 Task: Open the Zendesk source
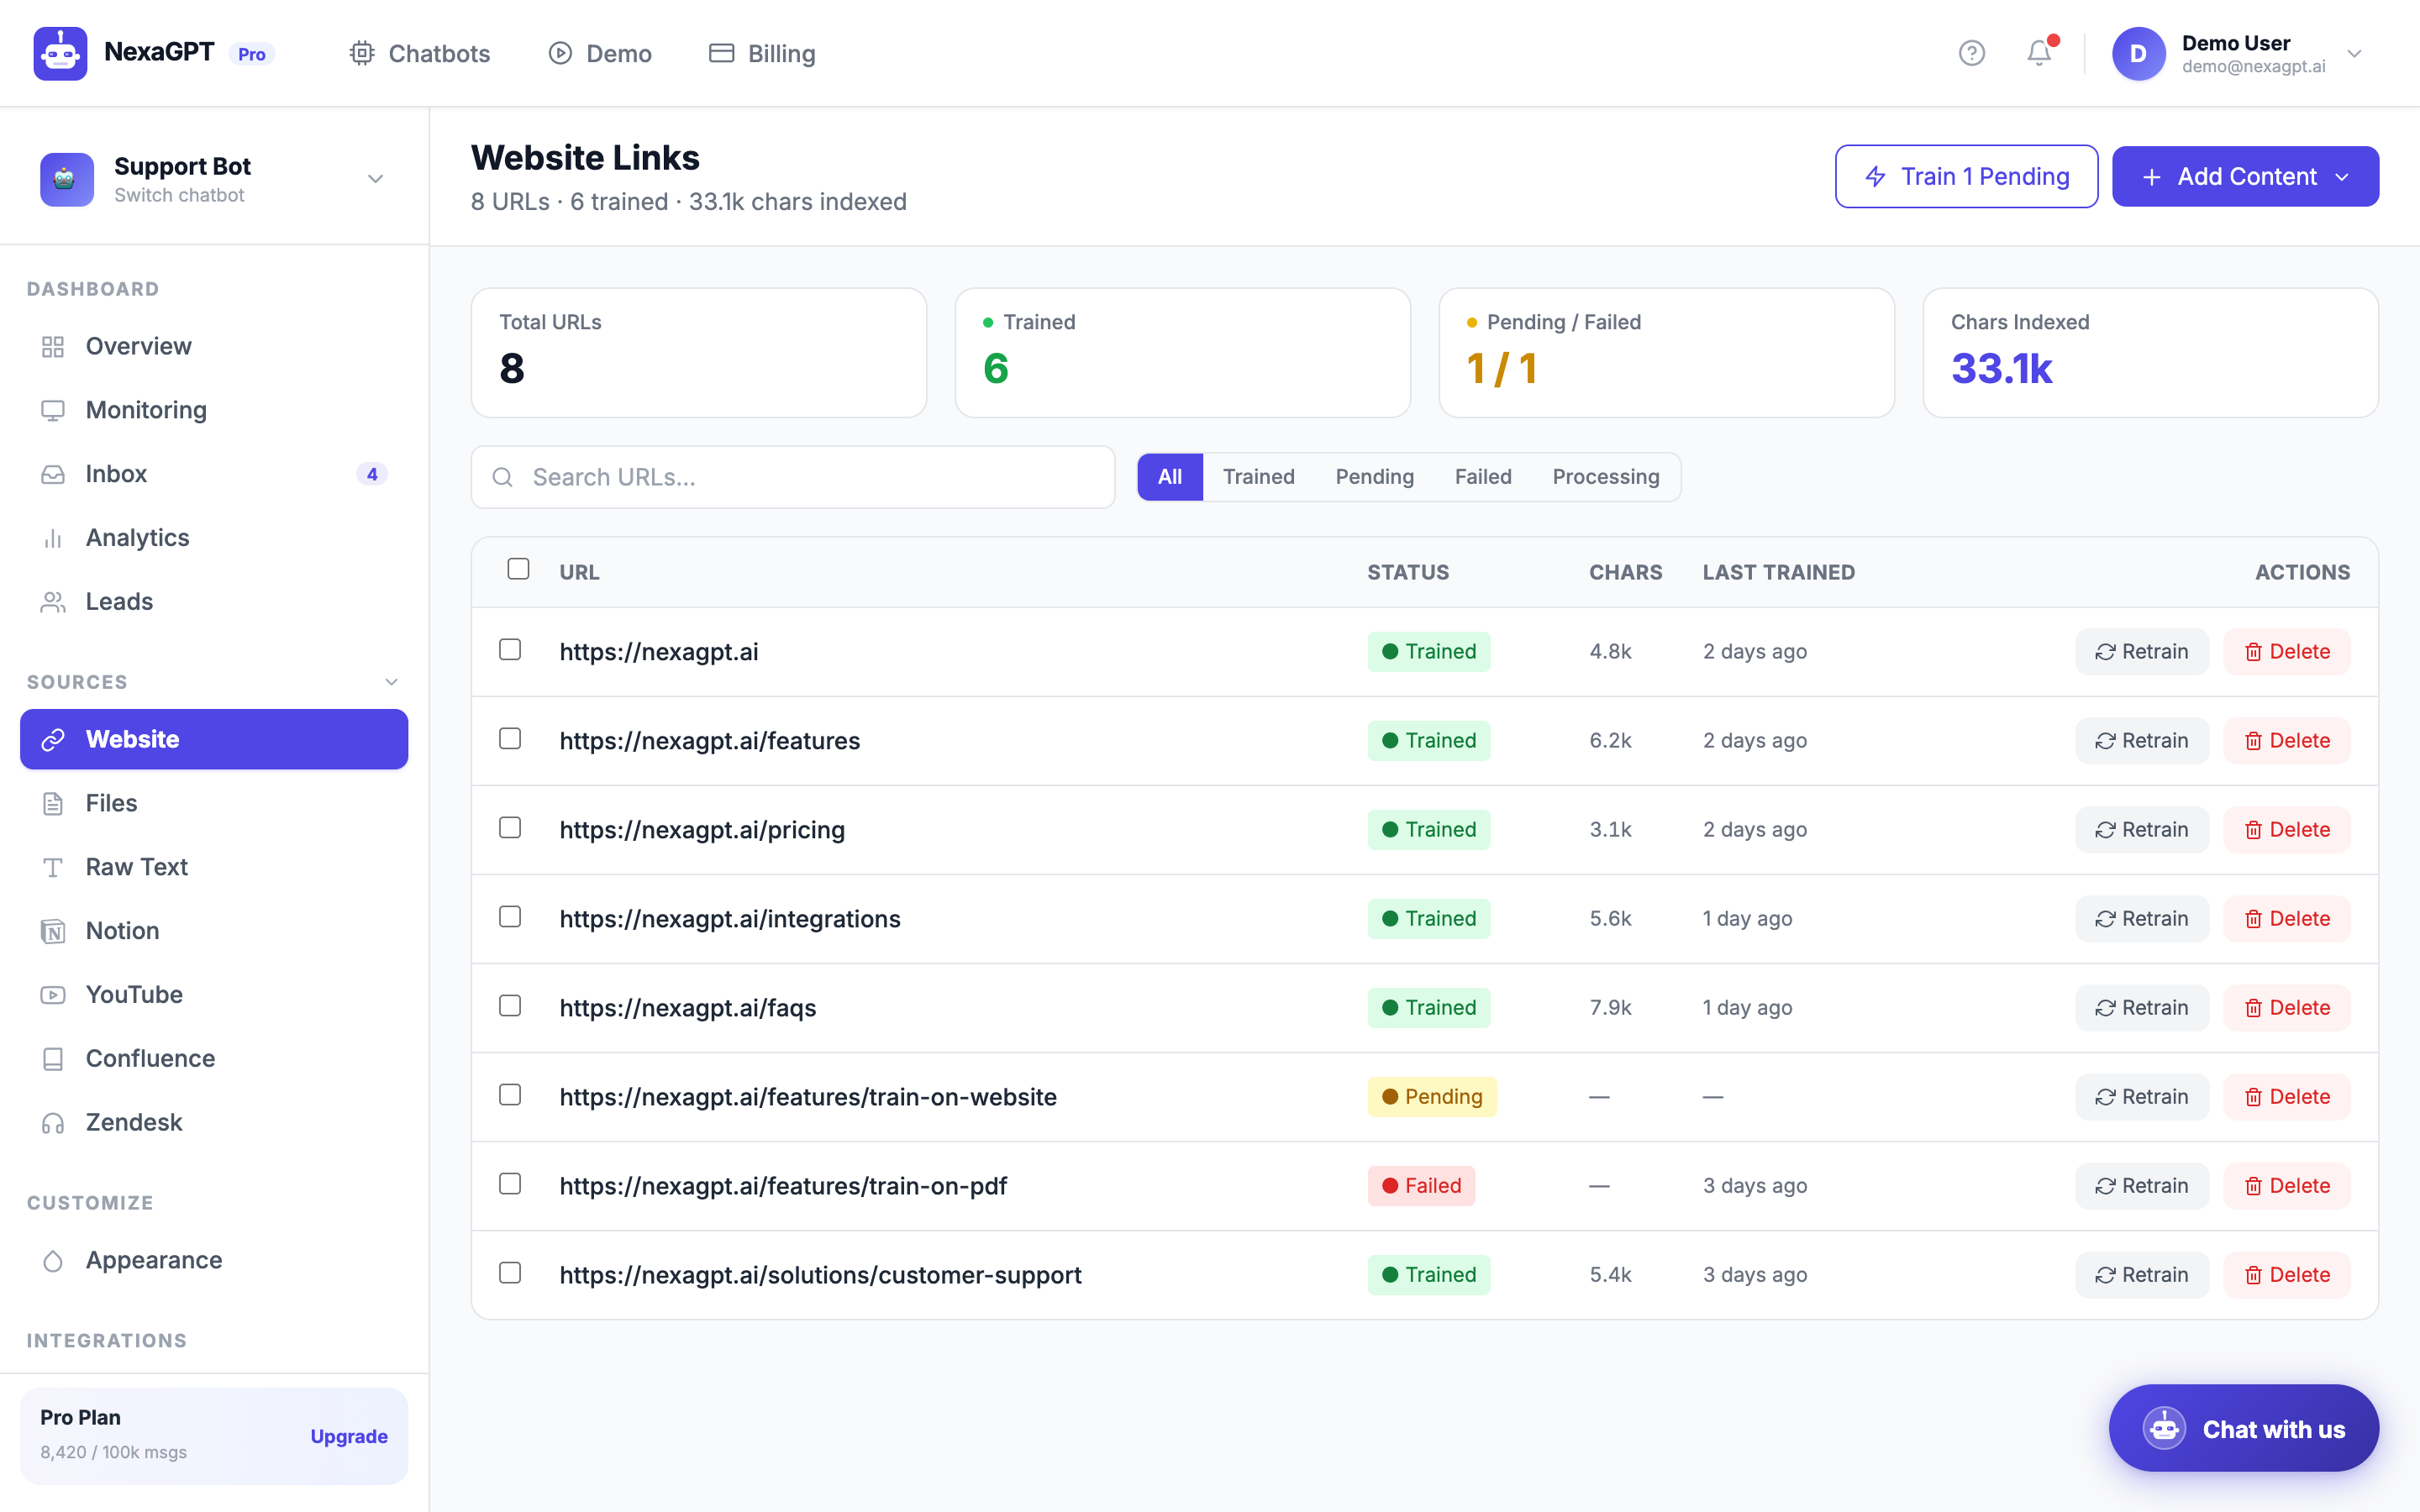(x=214, y=1123)
